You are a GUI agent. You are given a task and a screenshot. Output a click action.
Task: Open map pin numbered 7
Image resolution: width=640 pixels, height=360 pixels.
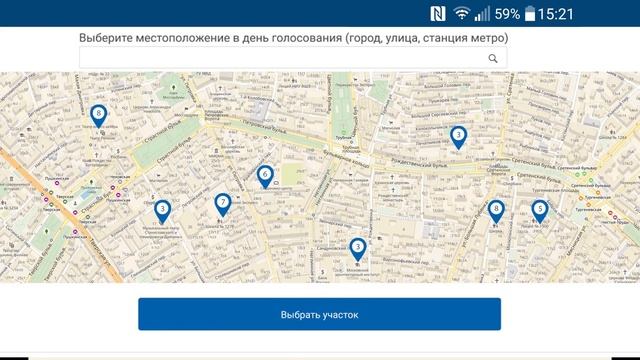click(x=223, y=204)
